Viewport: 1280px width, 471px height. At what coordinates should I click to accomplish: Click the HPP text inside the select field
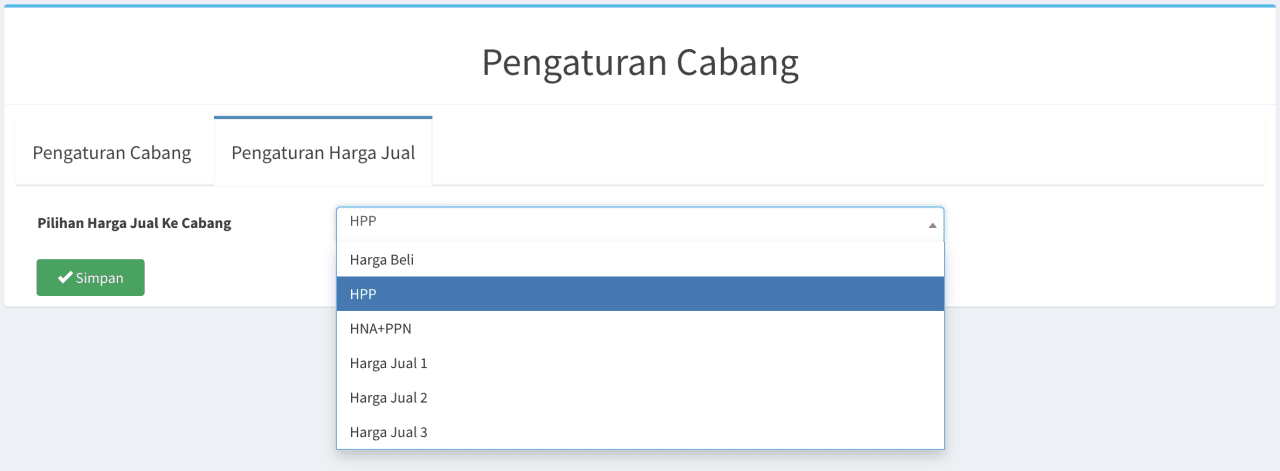(362, 223)
